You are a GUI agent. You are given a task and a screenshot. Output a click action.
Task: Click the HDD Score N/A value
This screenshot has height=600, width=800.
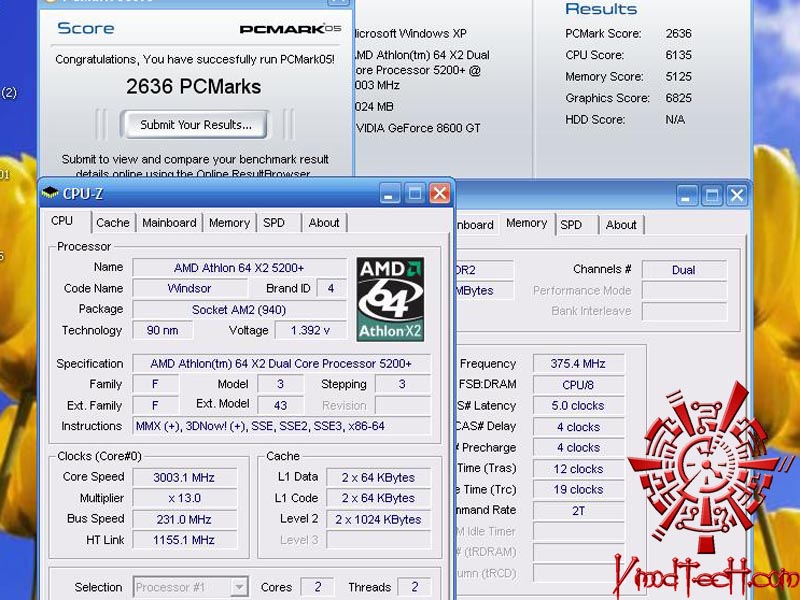click(x=675, y=119)
